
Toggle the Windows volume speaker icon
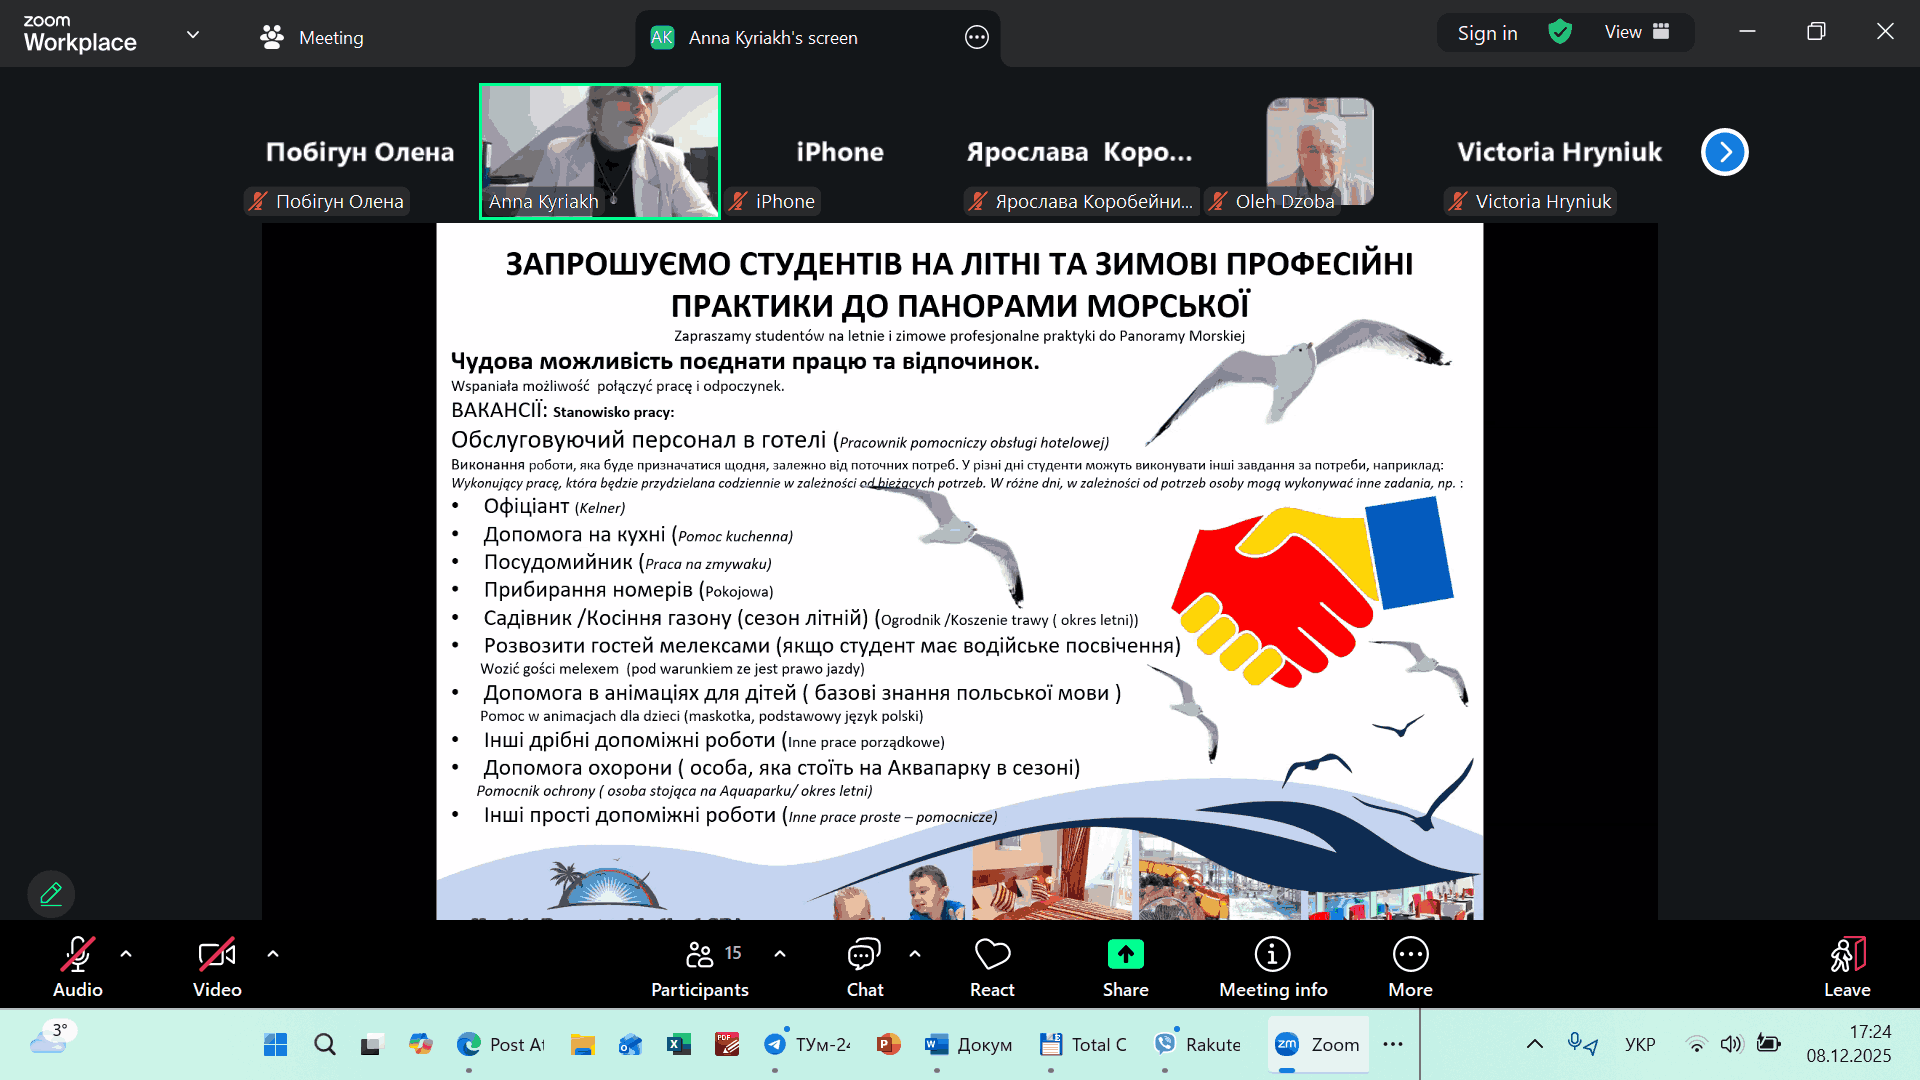click(1731, 1044)
